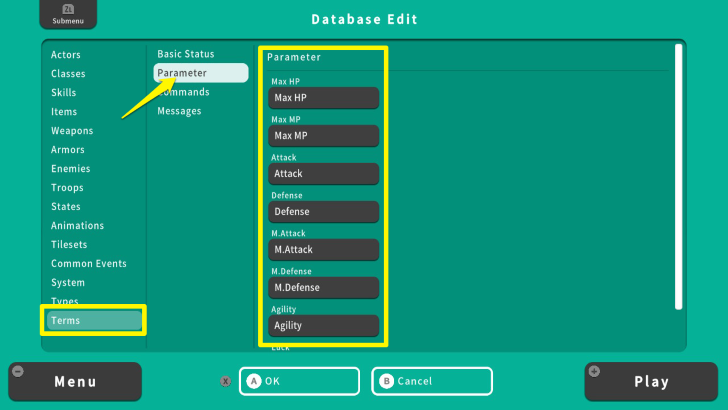Viewport: 728px width, 410px height.
Task: Edit the Defense term field
Action: tap(324, 212)
